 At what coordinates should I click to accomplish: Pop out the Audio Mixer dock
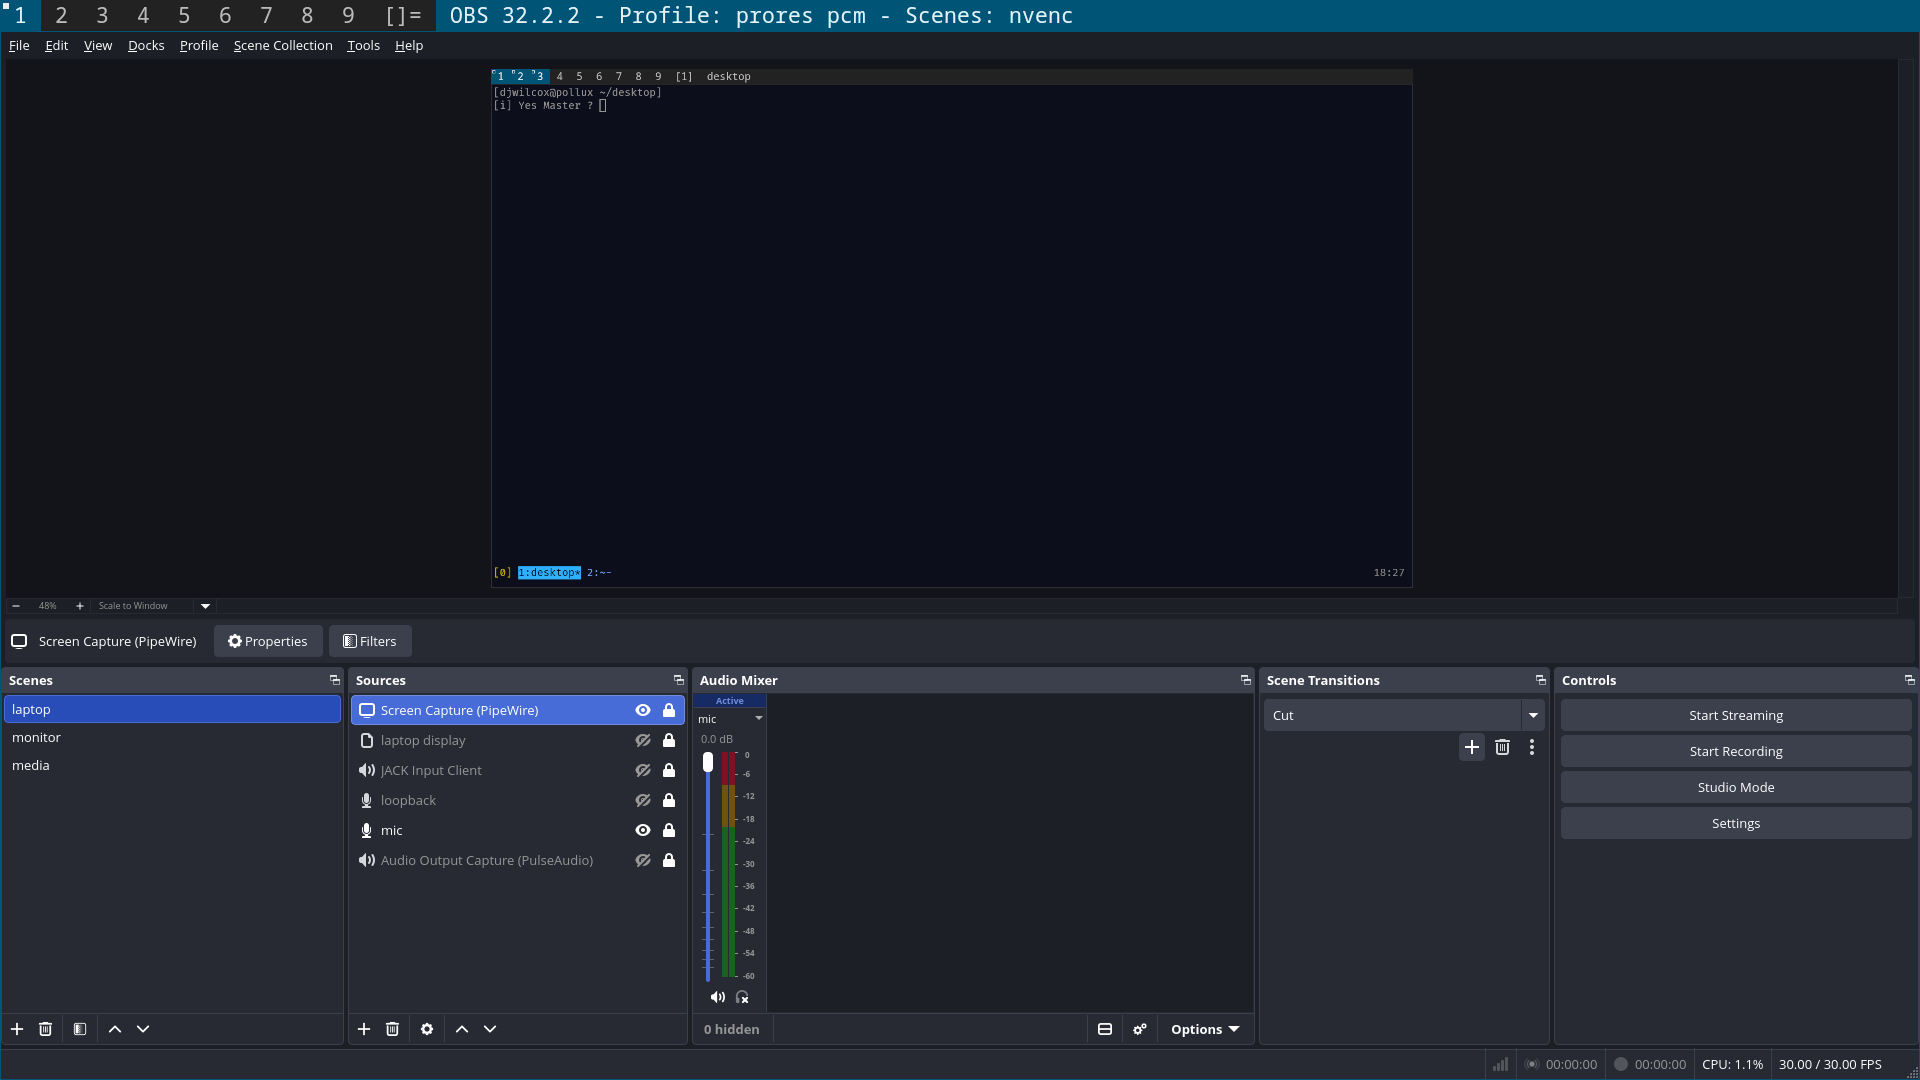tap(1246, 680)
